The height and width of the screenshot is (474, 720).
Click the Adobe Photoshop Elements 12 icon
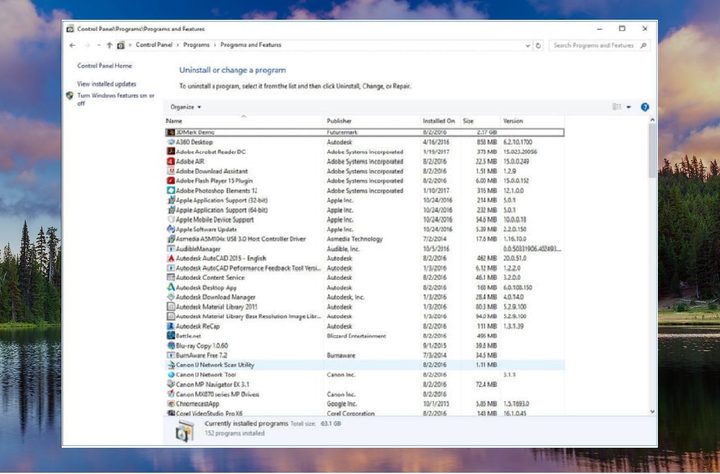(x=171, y=190)
